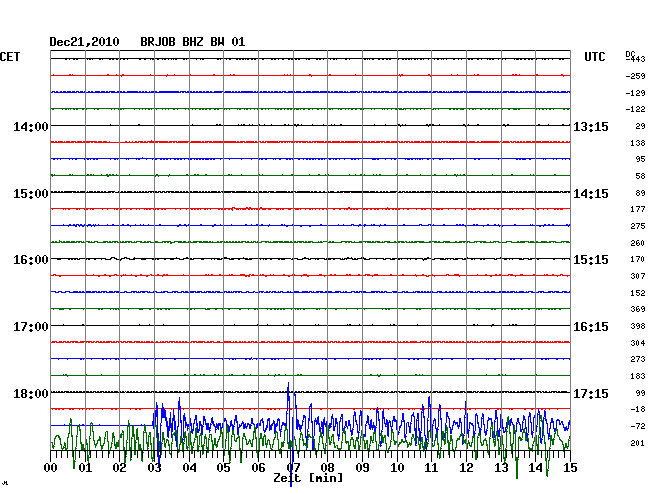Select the DC offset value "95"
650x494 pixels.
(640, 159)
